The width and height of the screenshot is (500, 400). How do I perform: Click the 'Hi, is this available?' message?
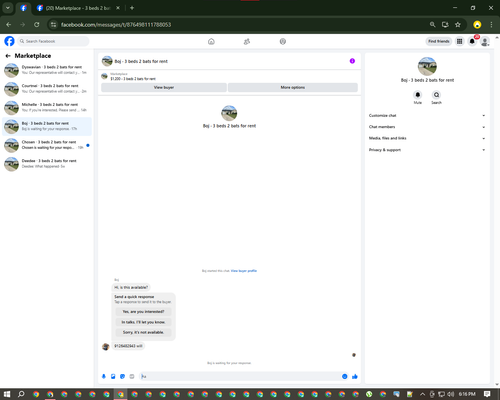point(131,287)
